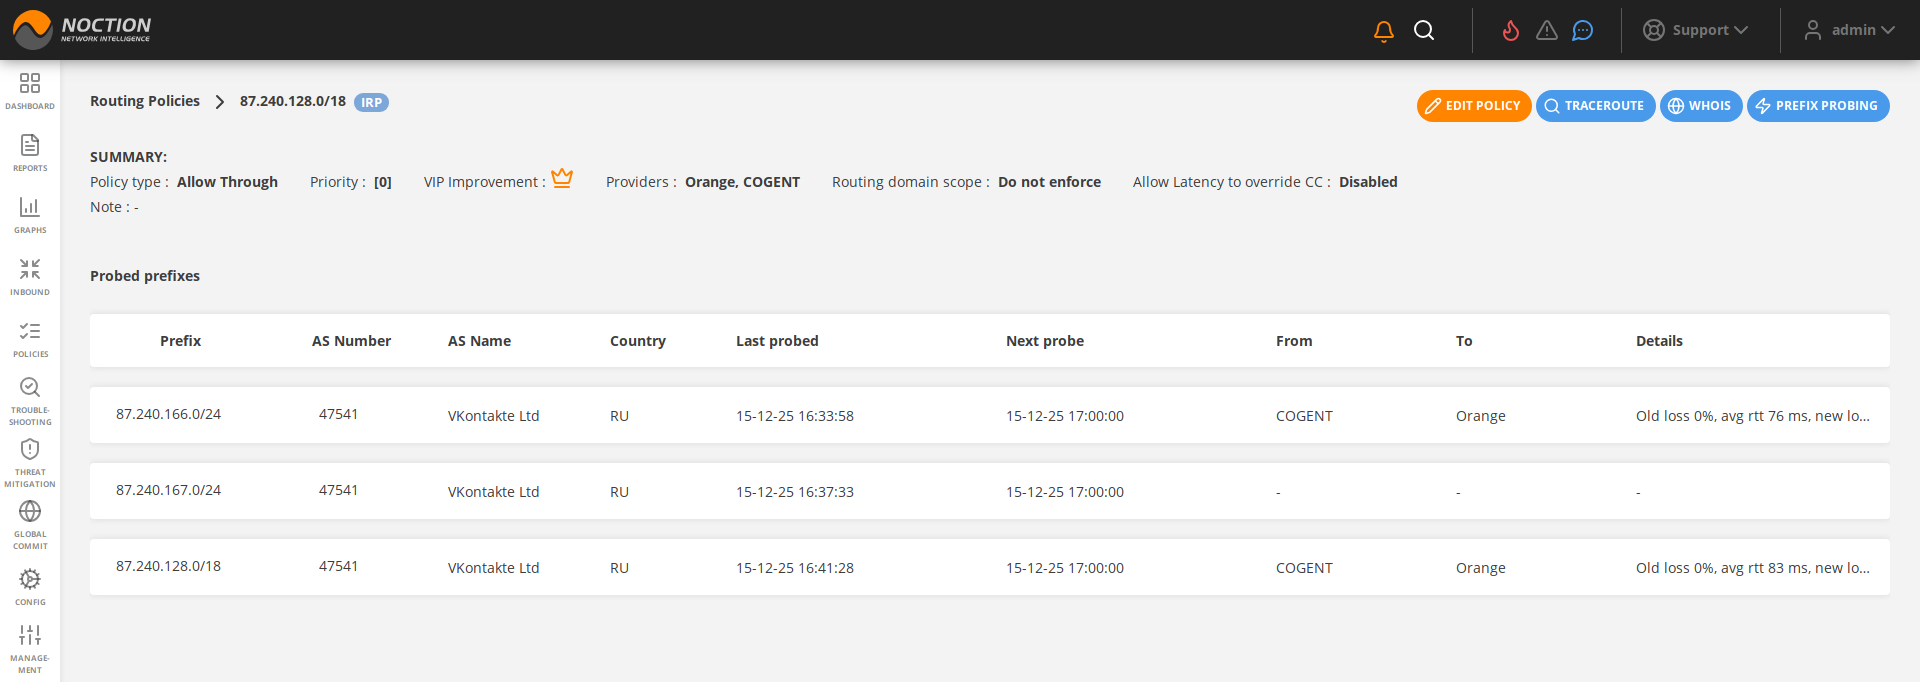Screen dimensions: 1920x682
Task: Select the 87.240.167.0/24 prefix row
Action: (168, 490)
